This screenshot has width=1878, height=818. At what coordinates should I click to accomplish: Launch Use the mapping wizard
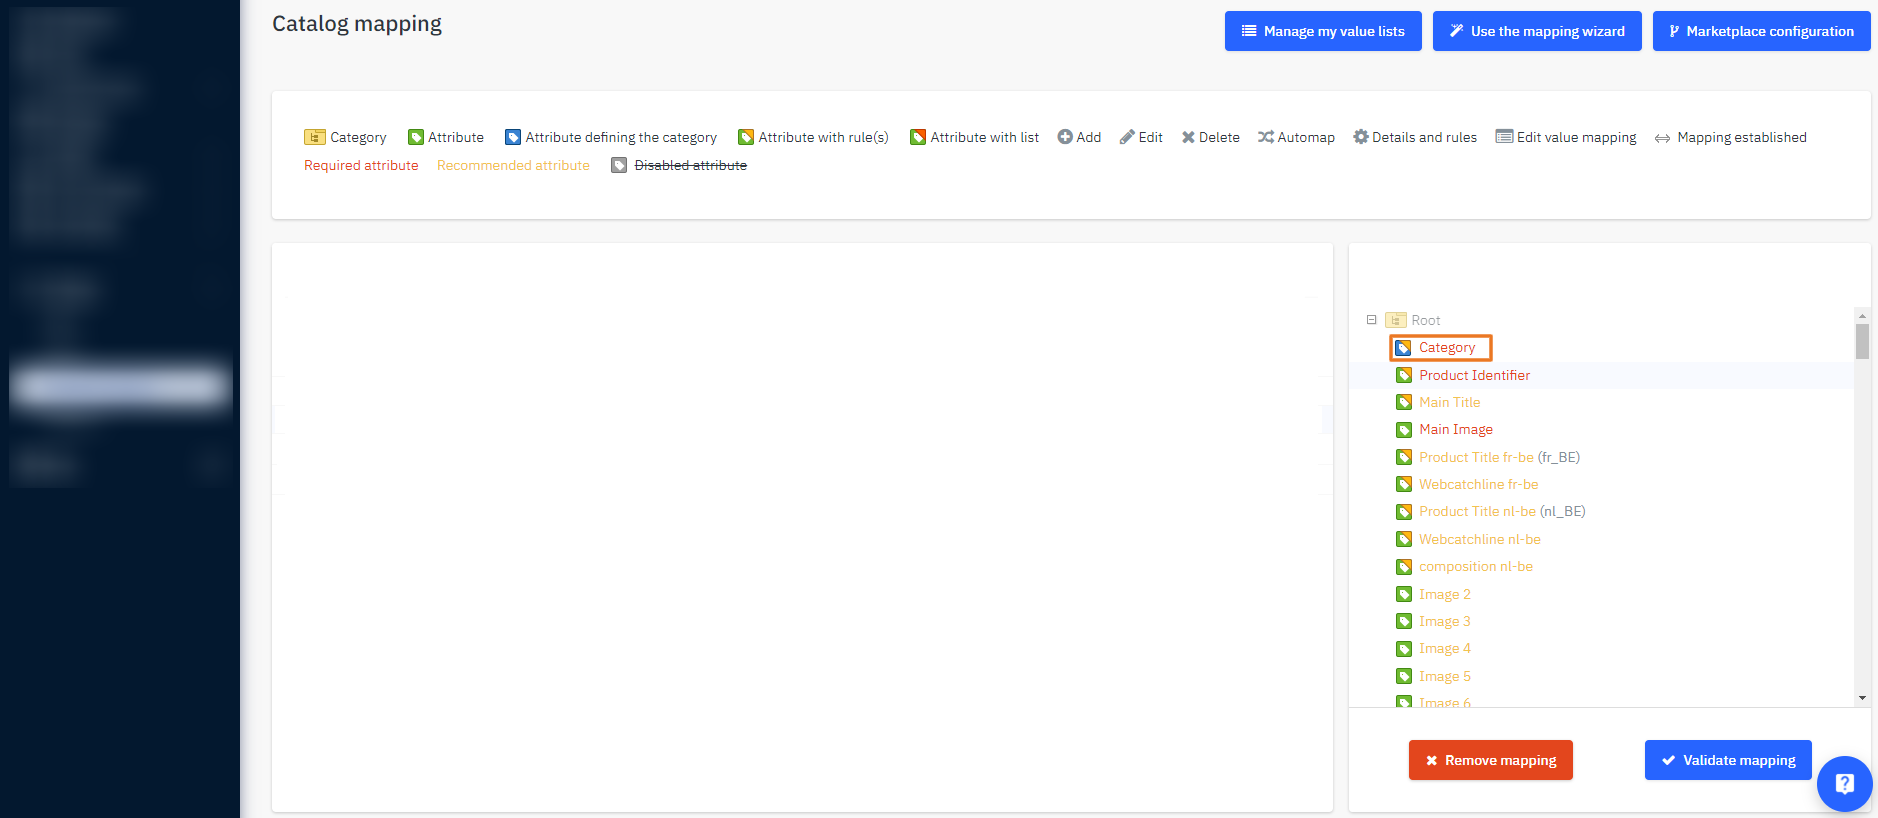pyautogui.click(x=1537, y=31)
